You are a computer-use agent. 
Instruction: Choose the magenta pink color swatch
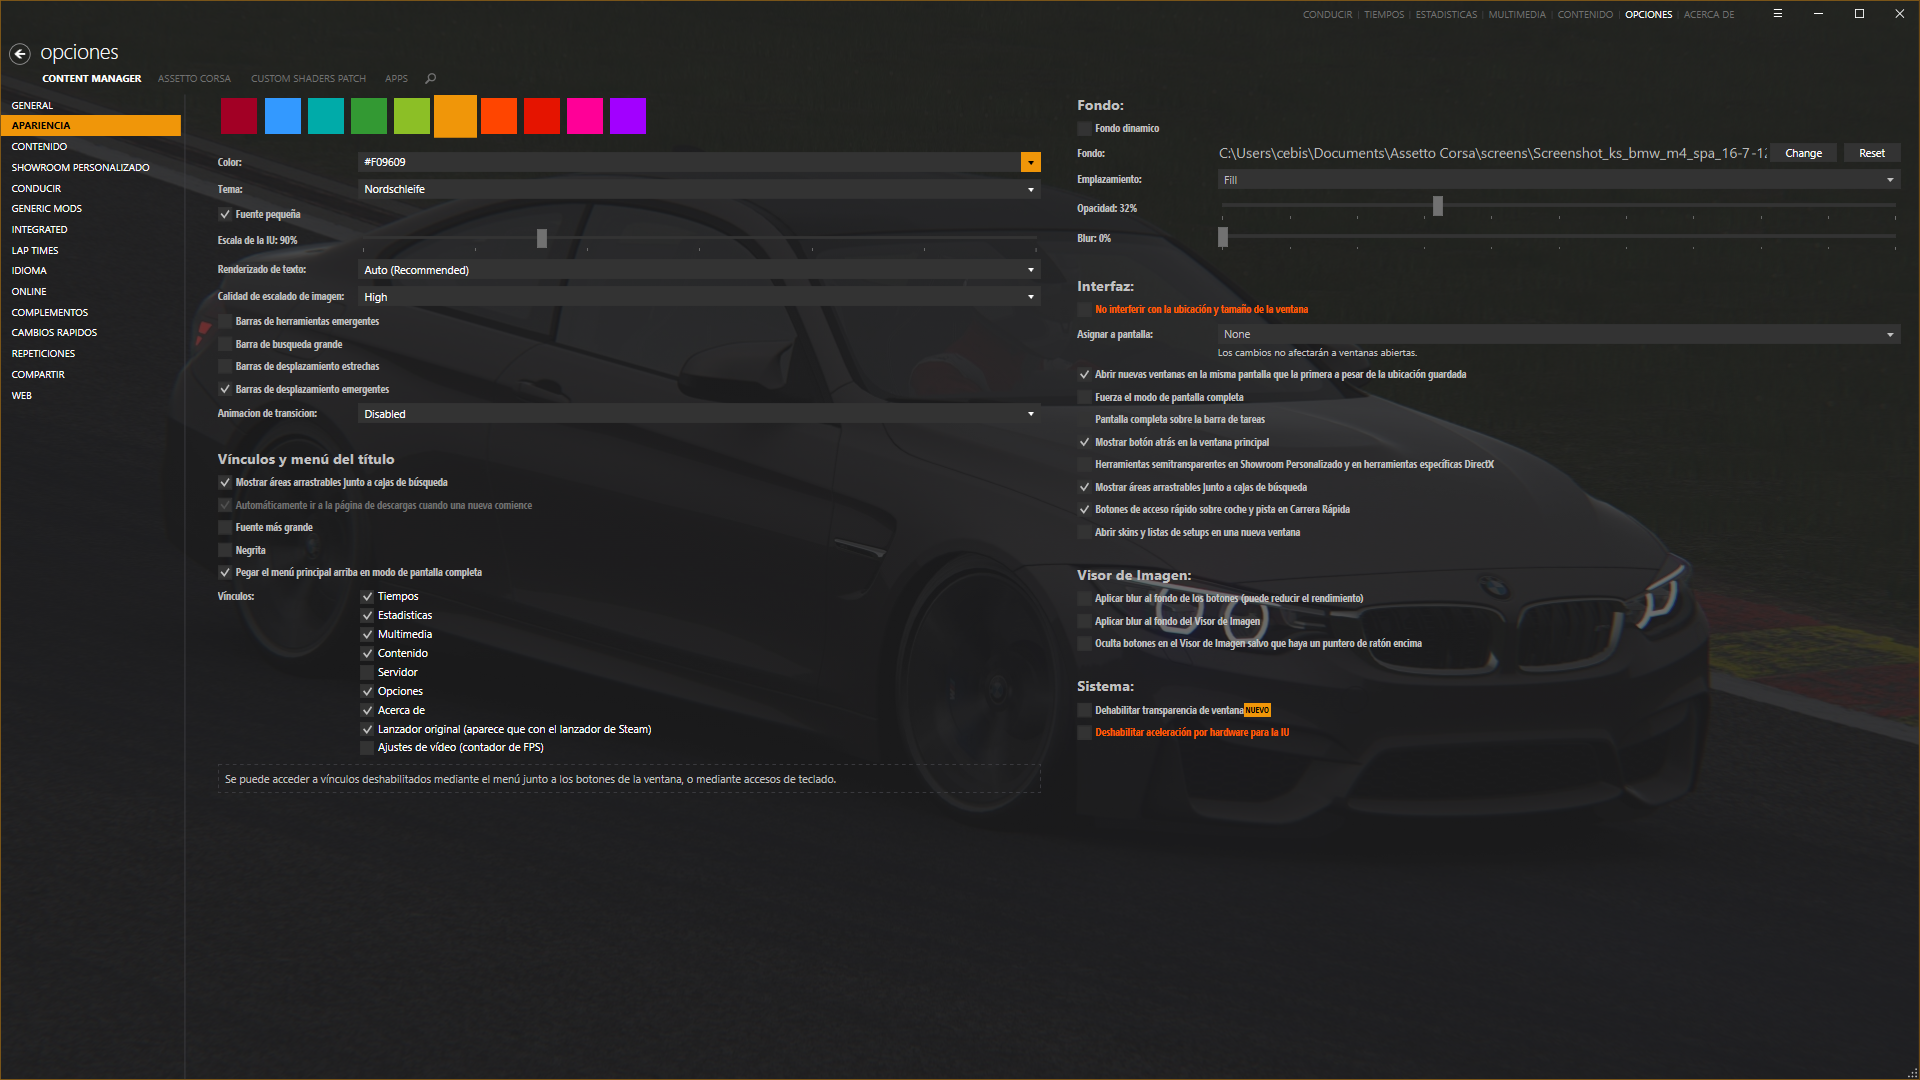tap(585, 116)
